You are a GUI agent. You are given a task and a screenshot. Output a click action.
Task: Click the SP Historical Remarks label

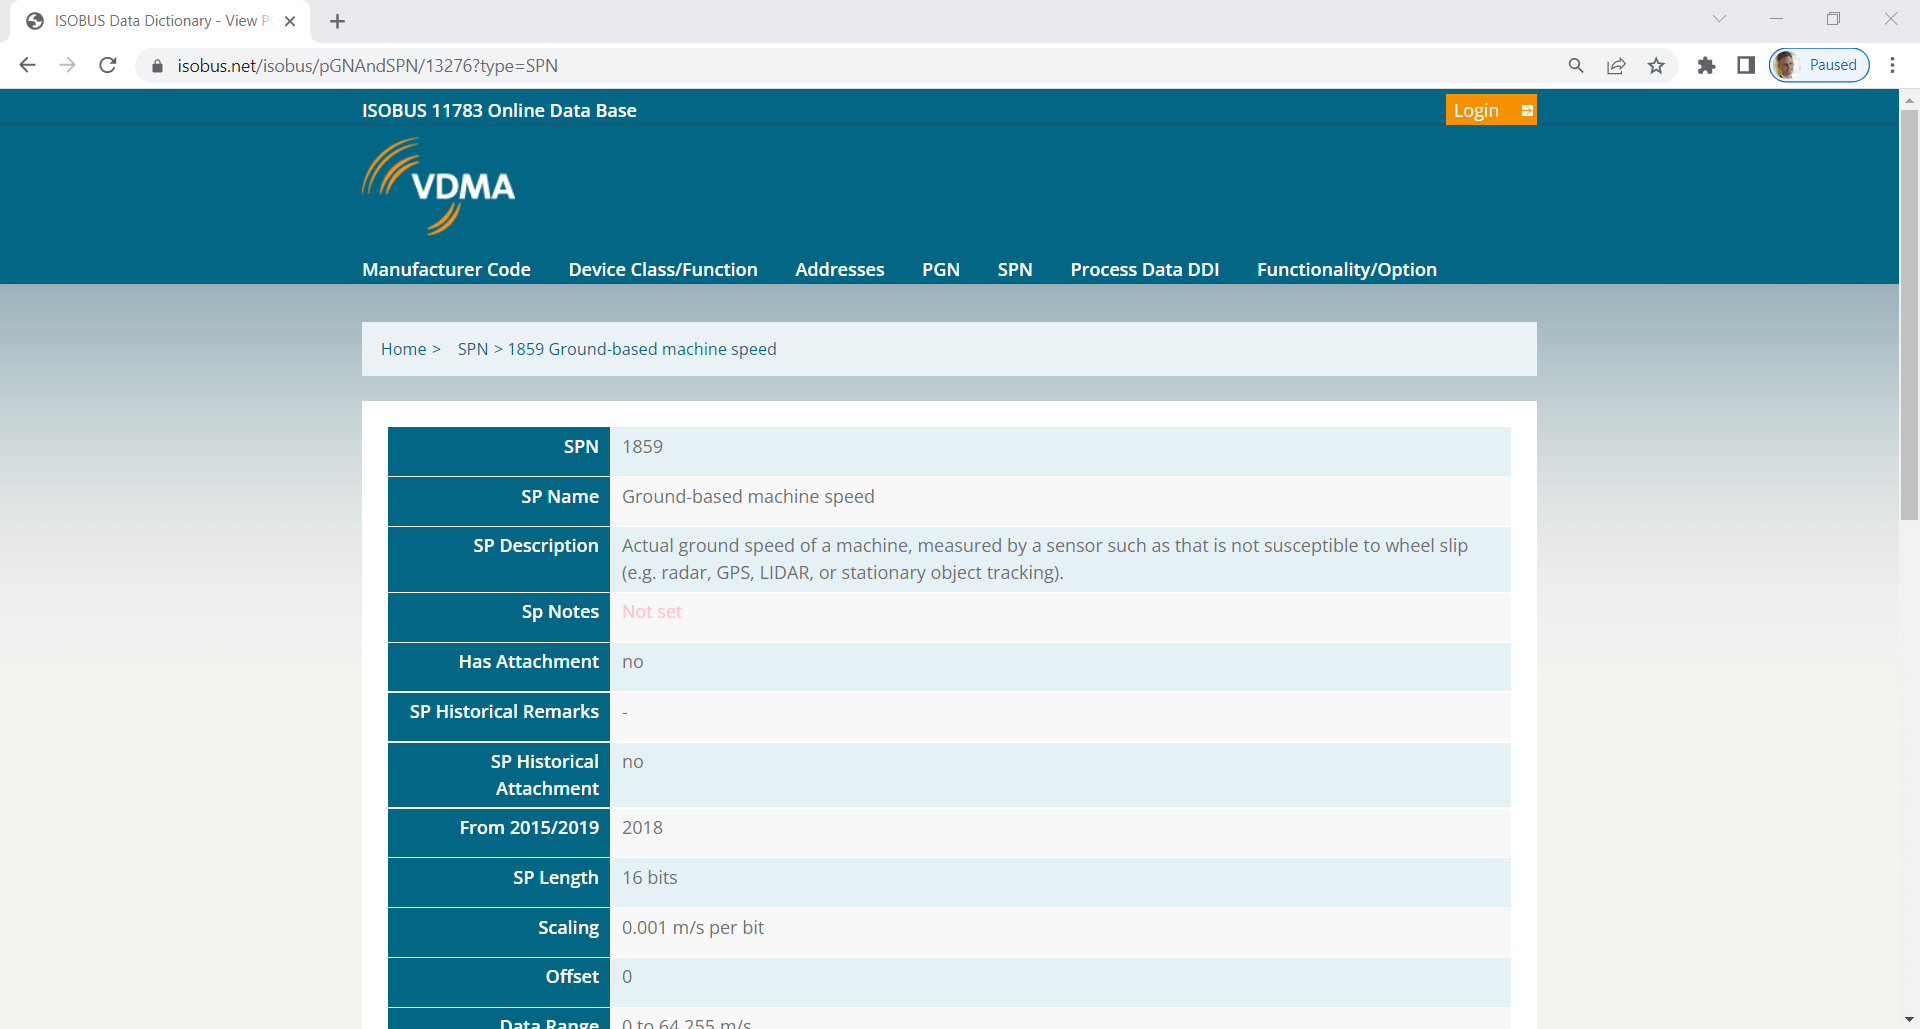(504, 712)
